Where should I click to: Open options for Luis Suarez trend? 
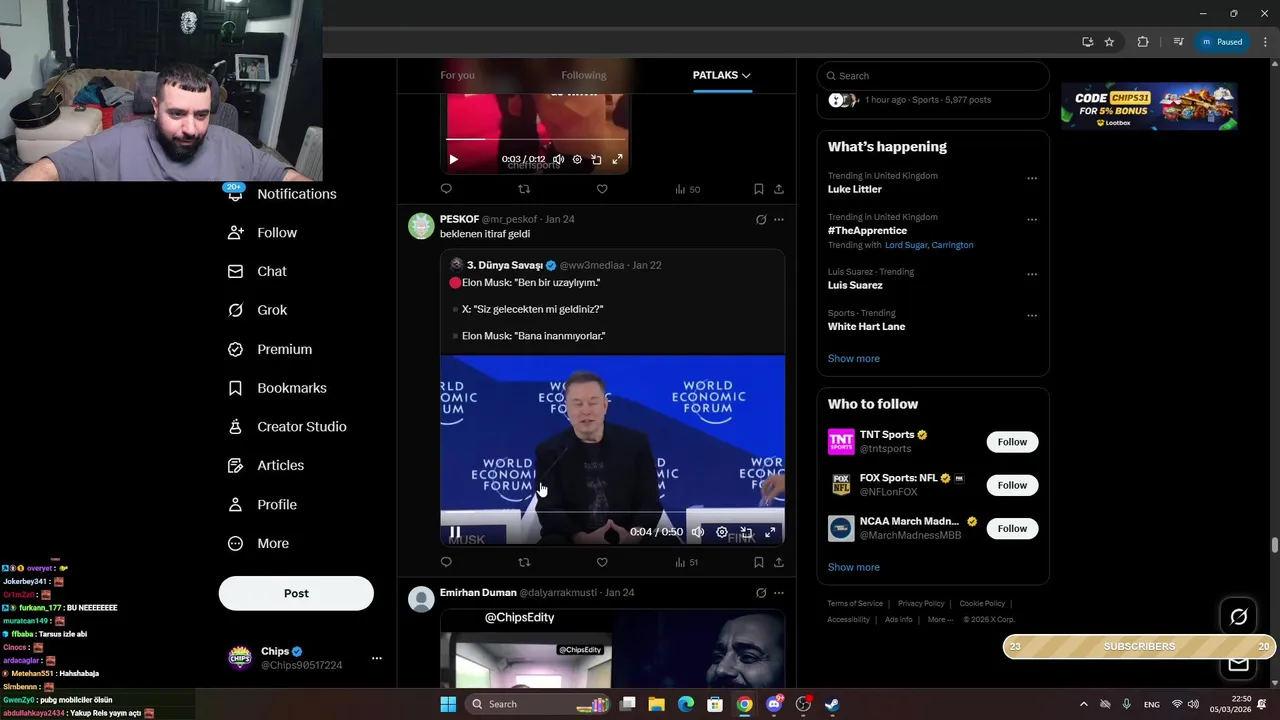tap(1032, 274)
